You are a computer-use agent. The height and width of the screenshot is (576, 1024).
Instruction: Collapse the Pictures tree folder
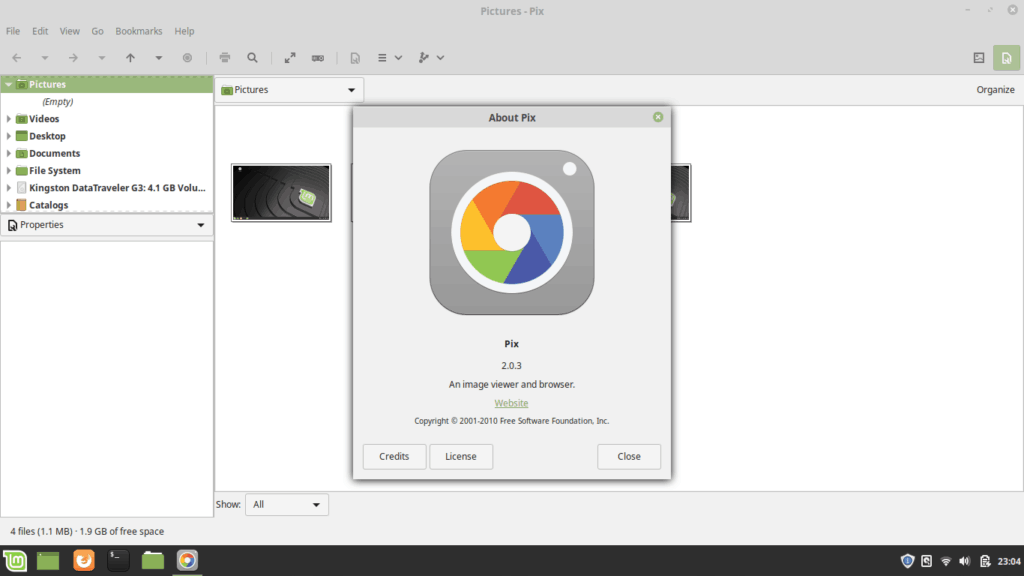click(8, 84)
